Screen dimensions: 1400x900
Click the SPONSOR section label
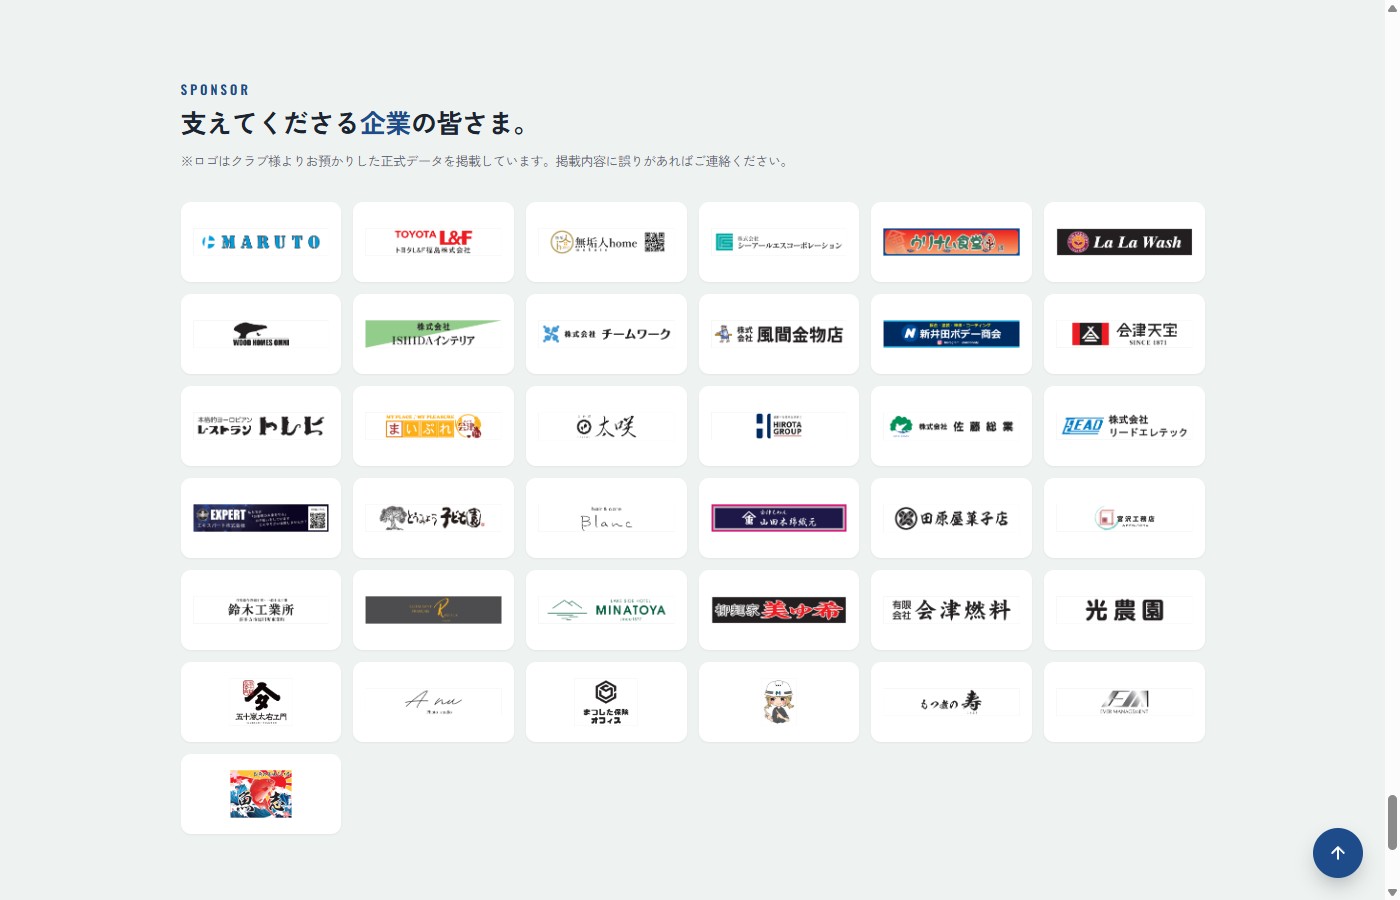(x=215, y=90)
